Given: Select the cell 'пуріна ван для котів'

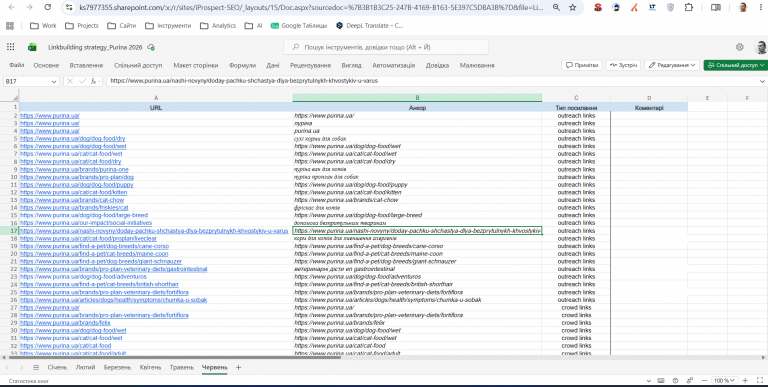Looking at the screenshot, I should click(x=417, y=169).
